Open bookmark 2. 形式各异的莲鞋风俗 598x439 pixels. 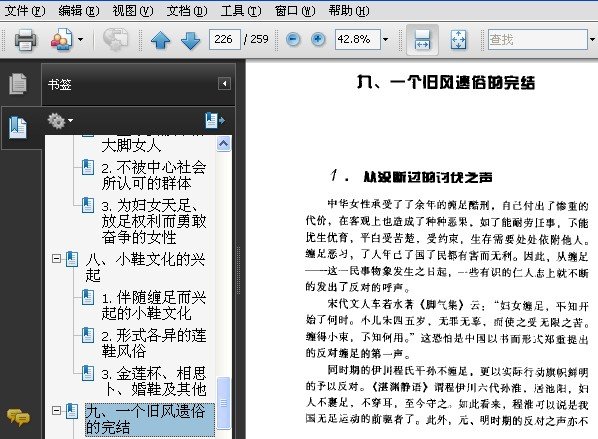tap(154, 343)
